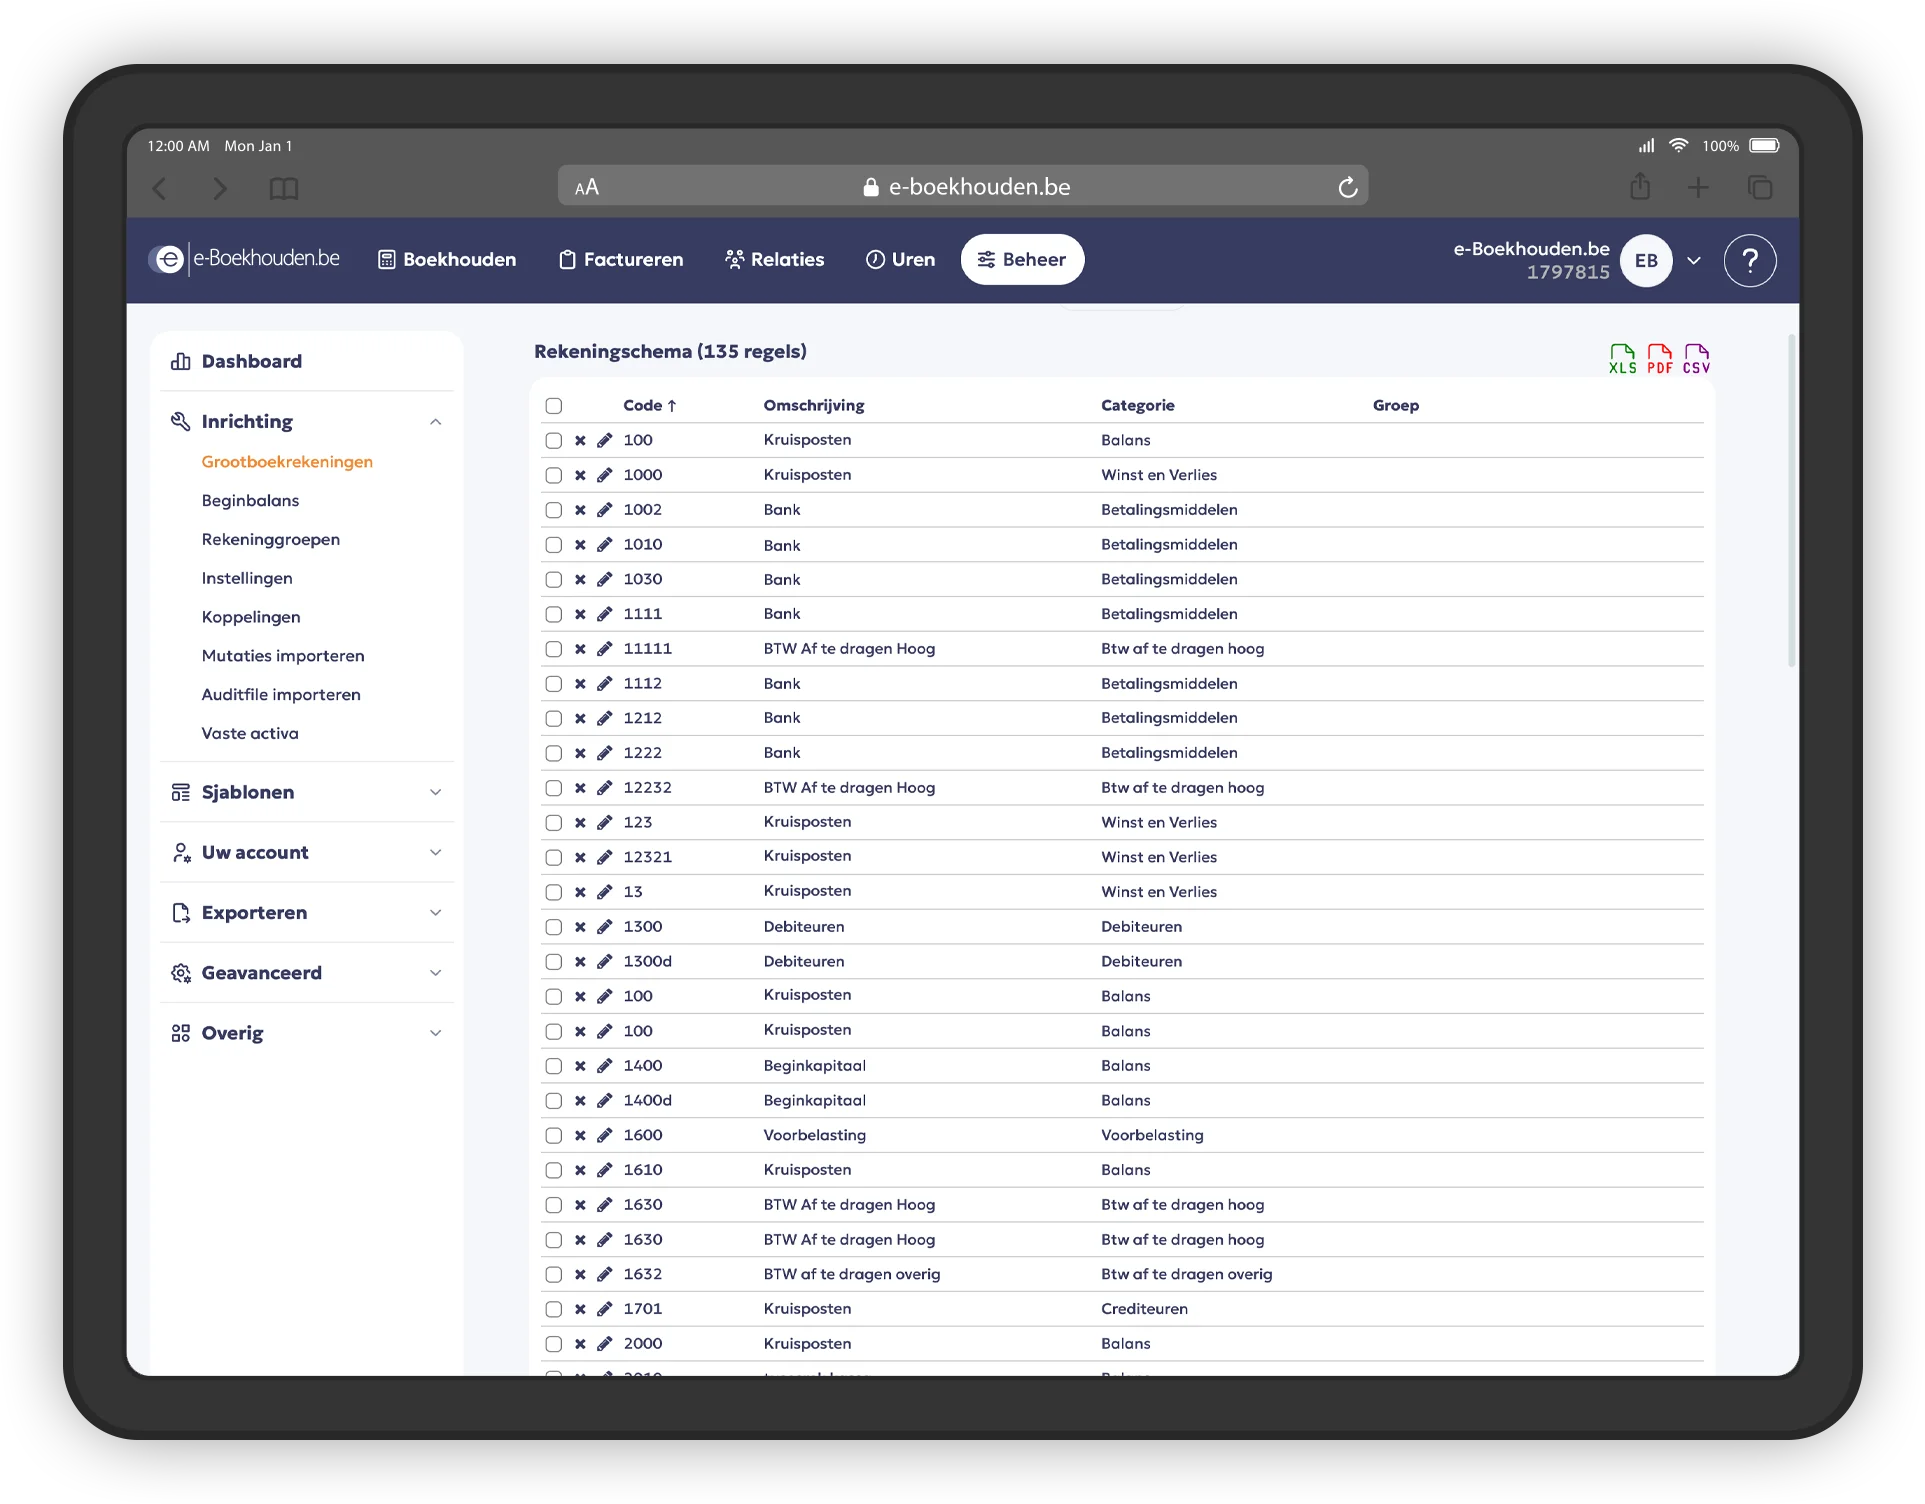Viewport: 1925px width, 1504px height.
Task: Reload the page in the address bar
Action: pos(1347,187)
